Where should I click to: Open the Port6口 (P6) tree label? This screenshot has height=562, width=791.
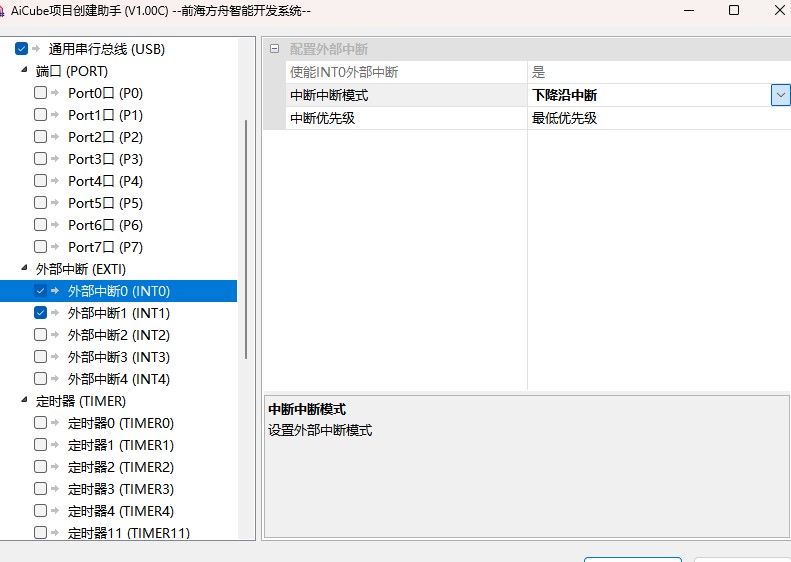pos(105,225)
